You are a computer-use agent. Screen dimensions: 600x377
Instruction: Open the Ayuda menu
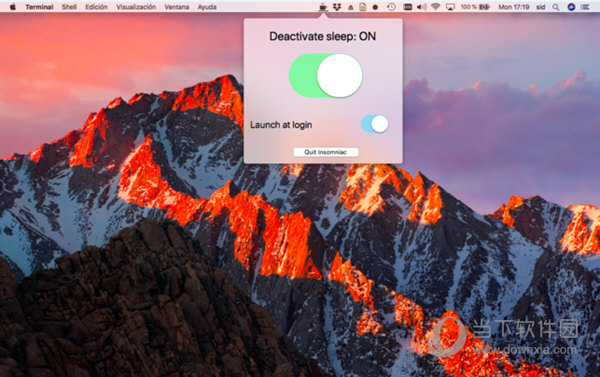(x=207, y=7)
